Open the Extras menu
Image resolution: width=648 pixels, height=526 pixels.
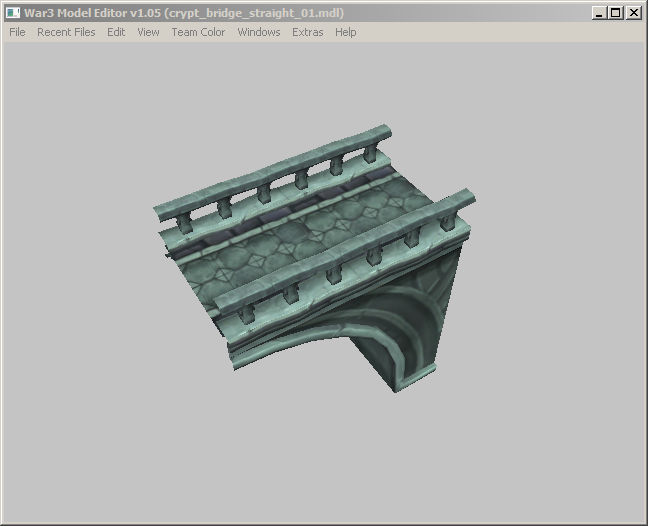308,32
